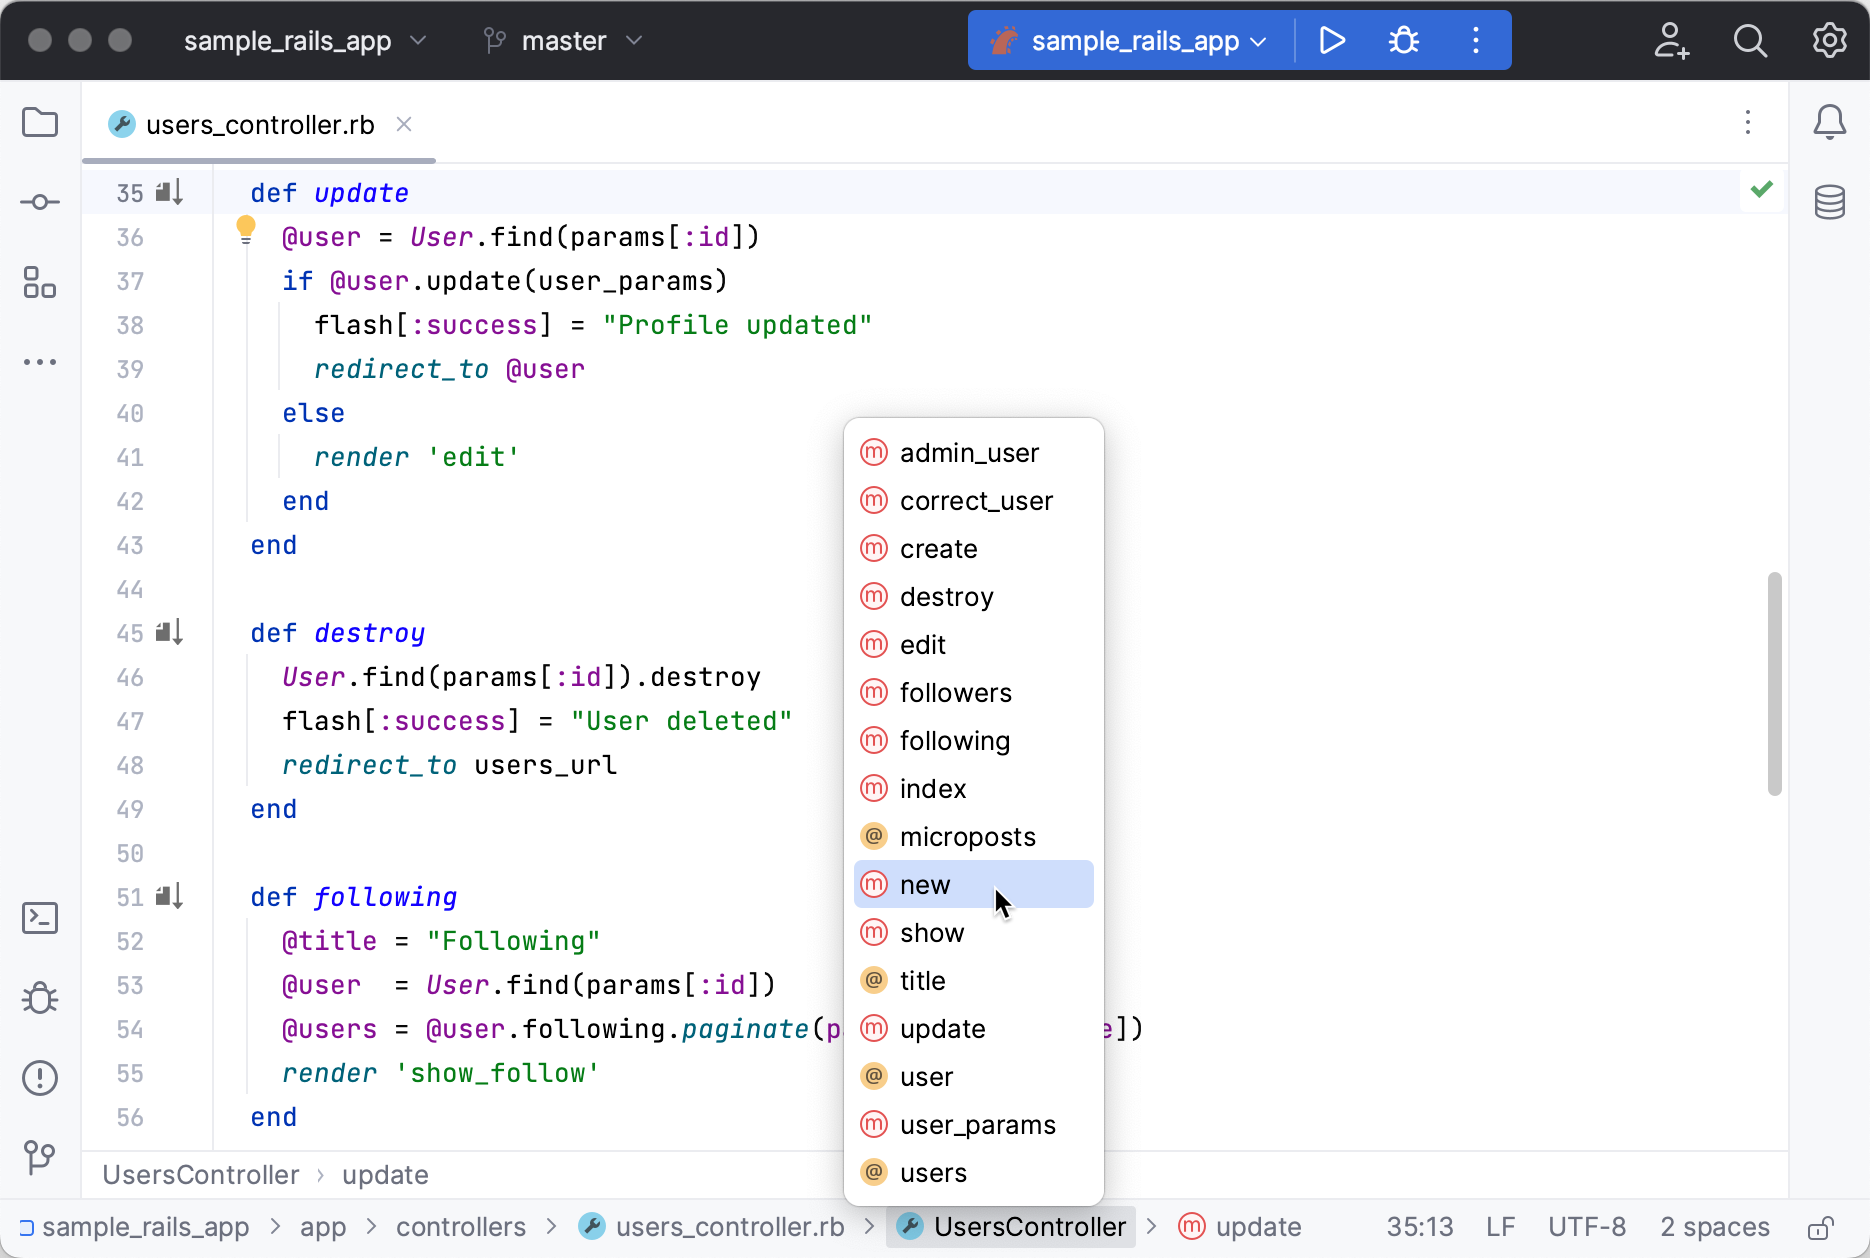Image resolution: width=1870 pixels, height=1258 pixels.
Task: Expand the sample_rails_app project dropdown
Action: [304, 41]
